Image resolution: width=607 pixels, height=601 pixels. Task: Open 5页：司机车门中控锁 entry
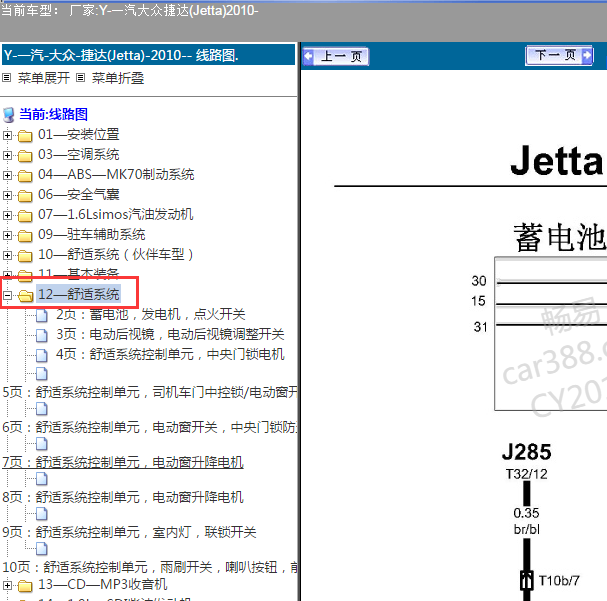click(x=150, y=392)
